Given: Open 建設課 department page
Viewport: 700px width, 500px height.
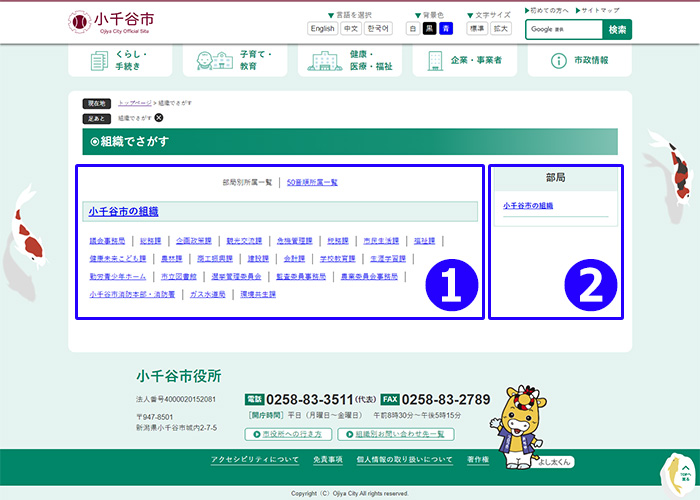Looking at the screenshot, I should tap(258, 258).
